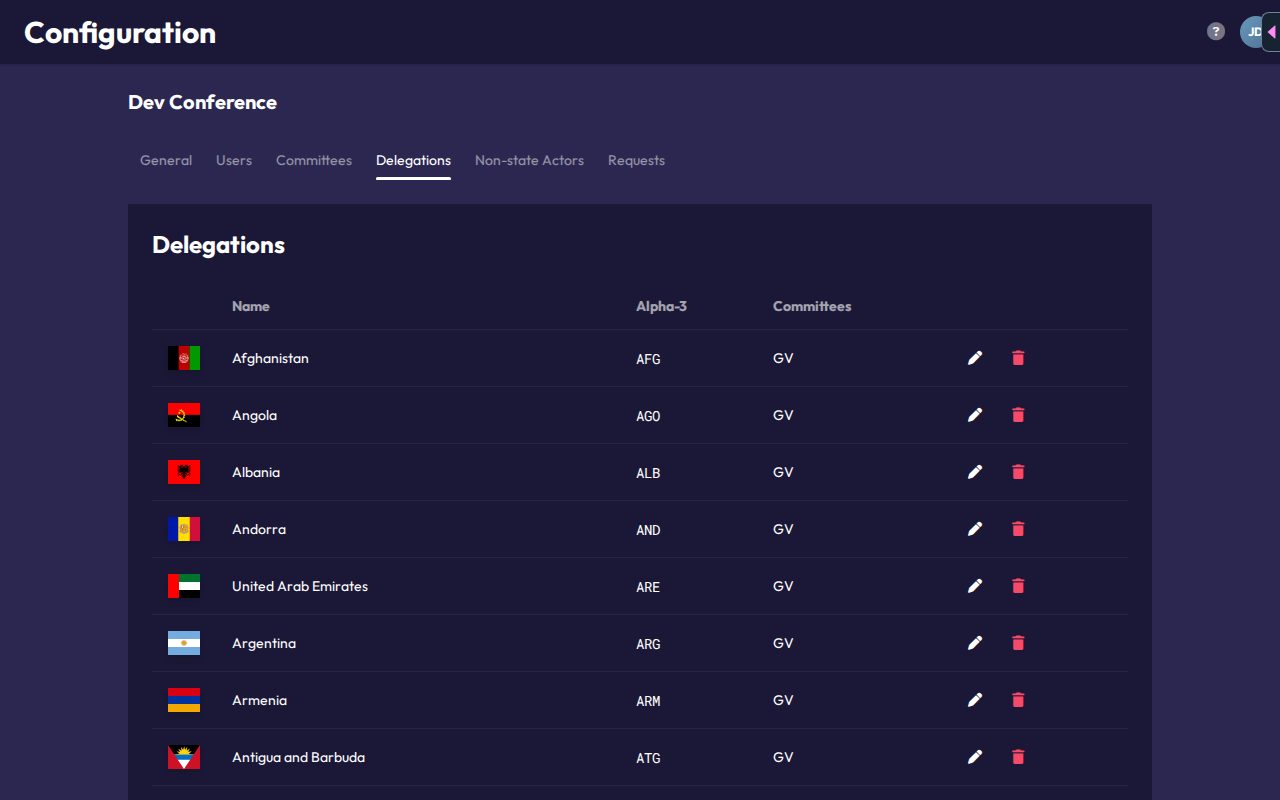Click the ARE alpha-3 code
1280x800 pixels.
tap(648, 587)
